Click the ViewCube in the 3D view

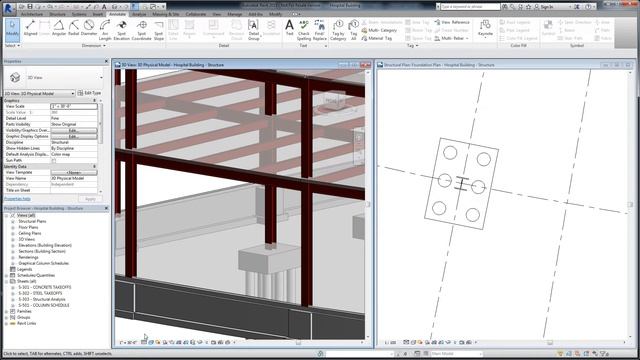tap(335, 102)
